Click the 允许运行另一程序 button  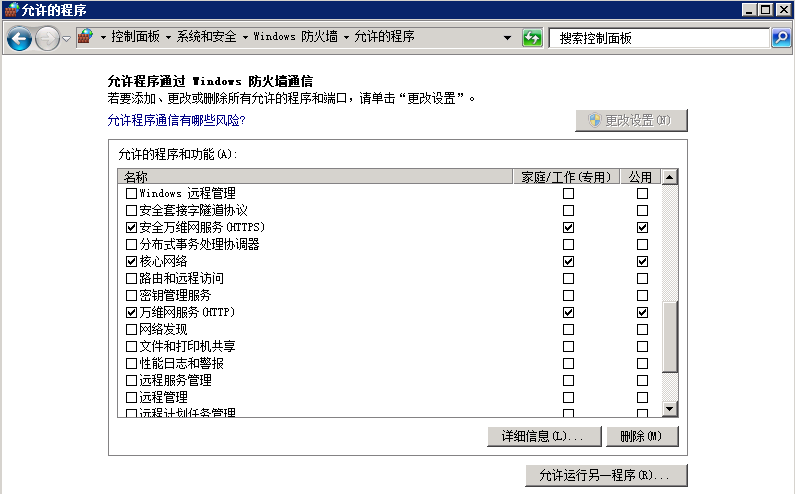click(x=606, y=475)
